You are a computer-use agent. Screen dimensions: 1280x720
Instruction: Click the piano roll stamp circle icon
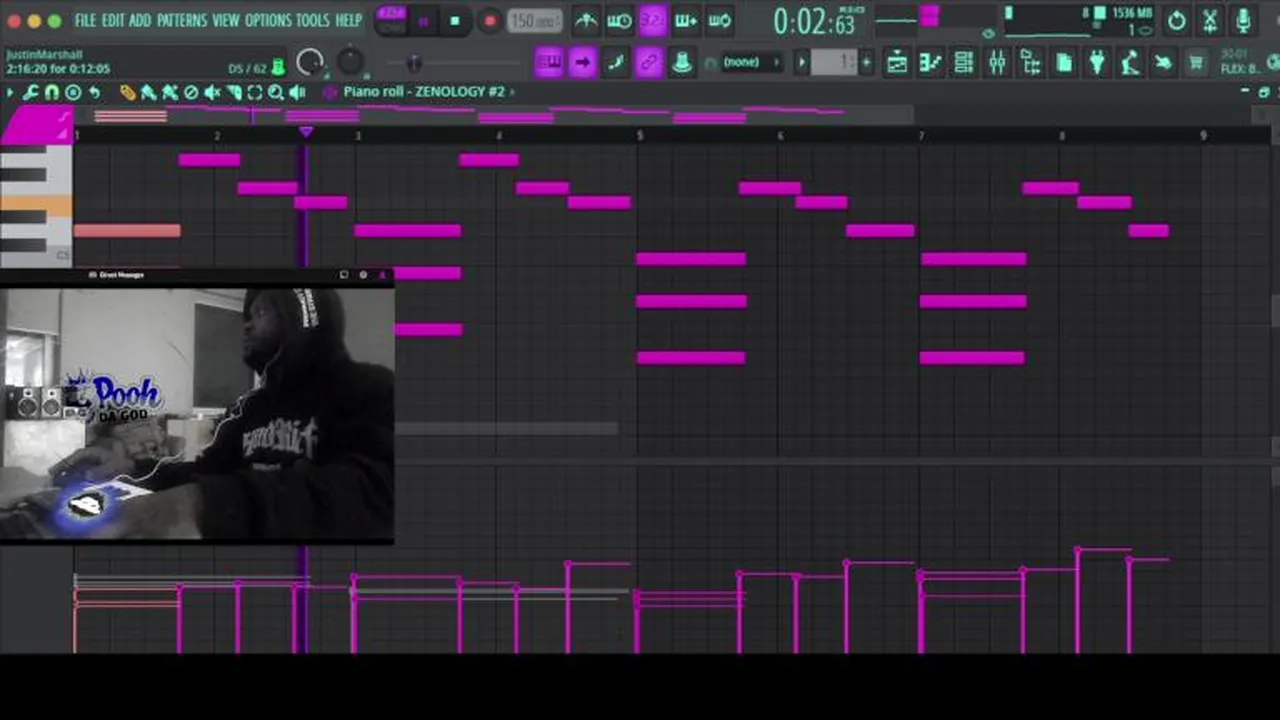click(73, 92)
